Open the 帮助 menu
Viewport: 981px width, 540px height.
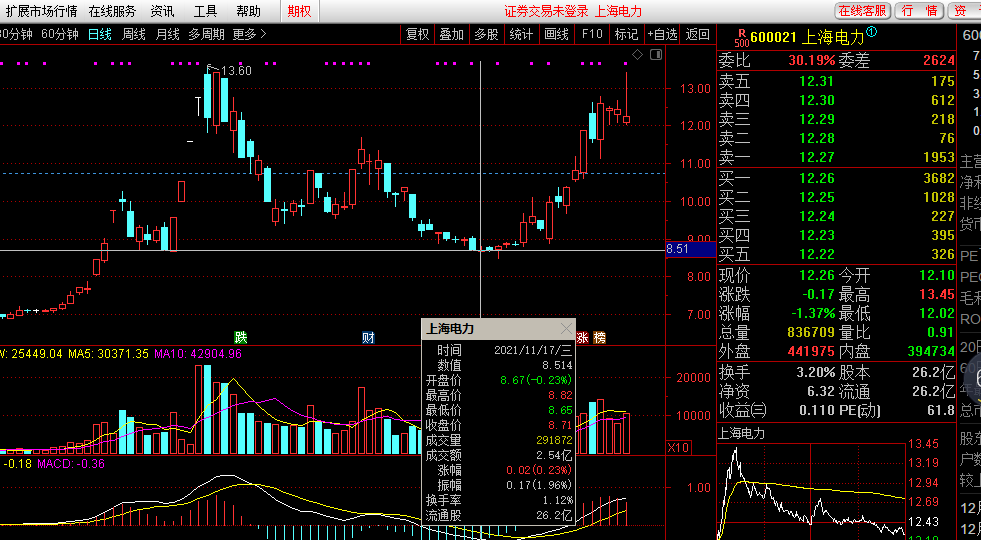248,11
